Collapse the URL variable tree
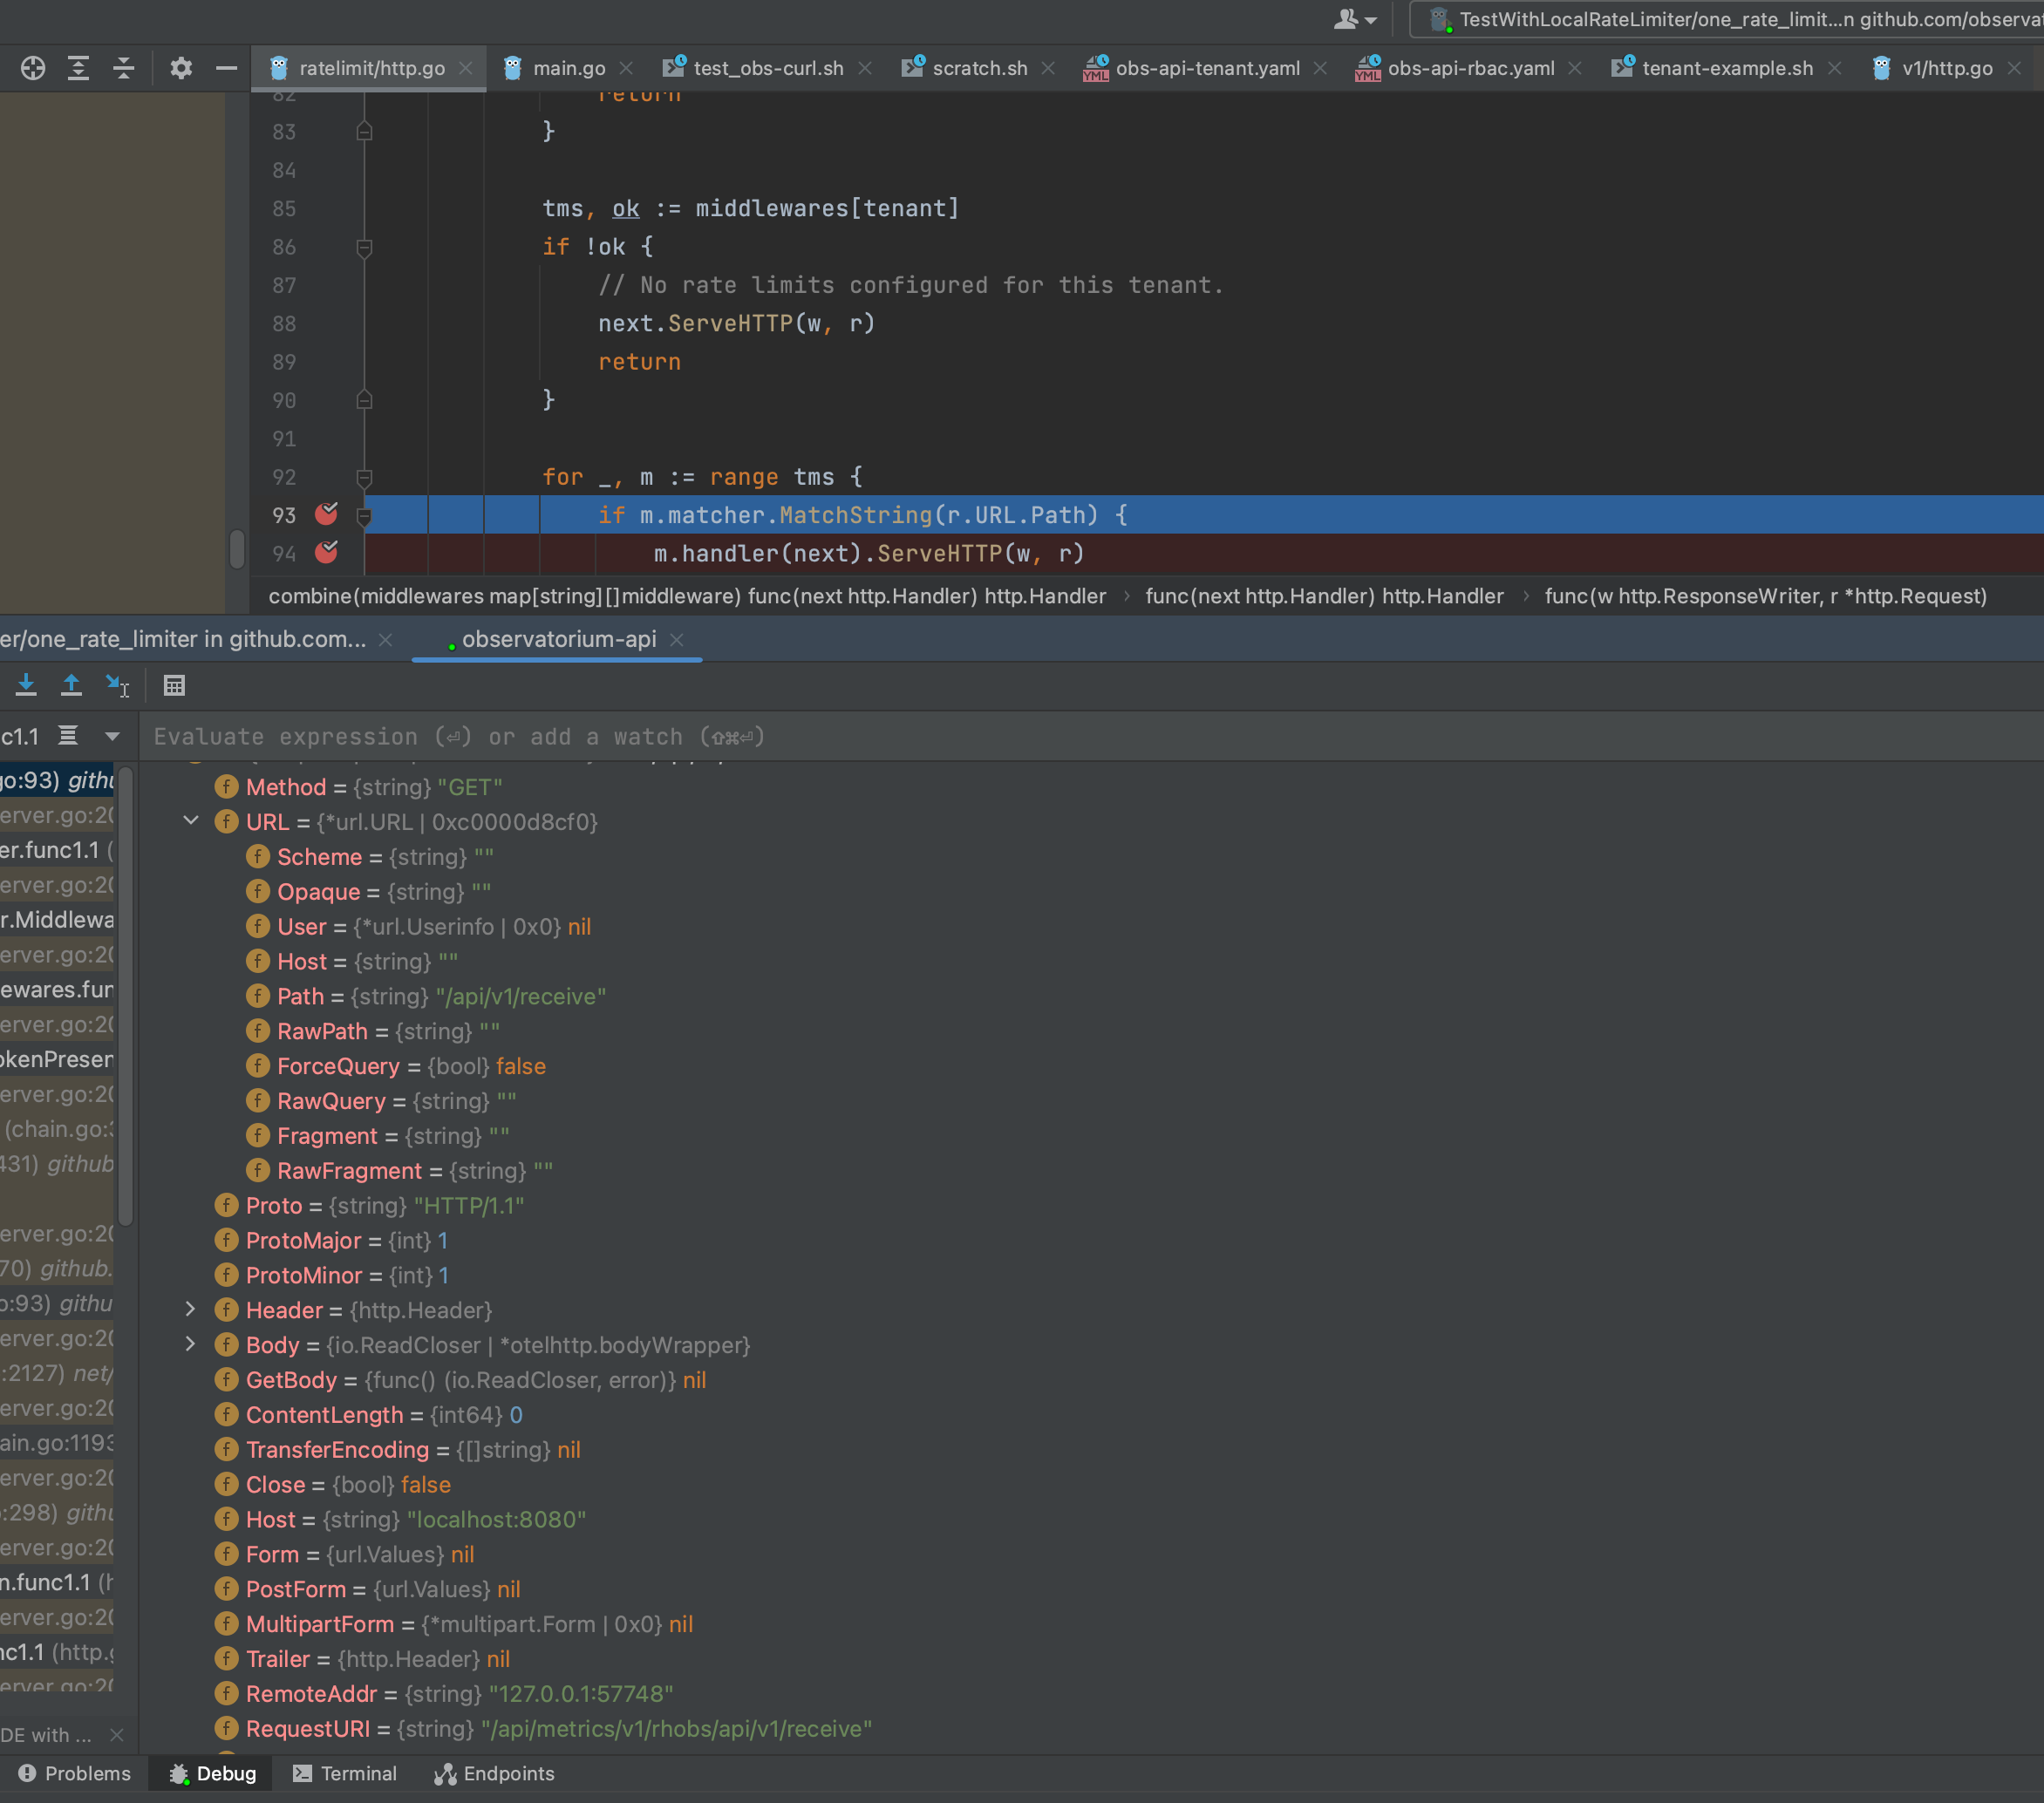The width and height of the screenshot is (2044, 1803). (x=191, y=821)
